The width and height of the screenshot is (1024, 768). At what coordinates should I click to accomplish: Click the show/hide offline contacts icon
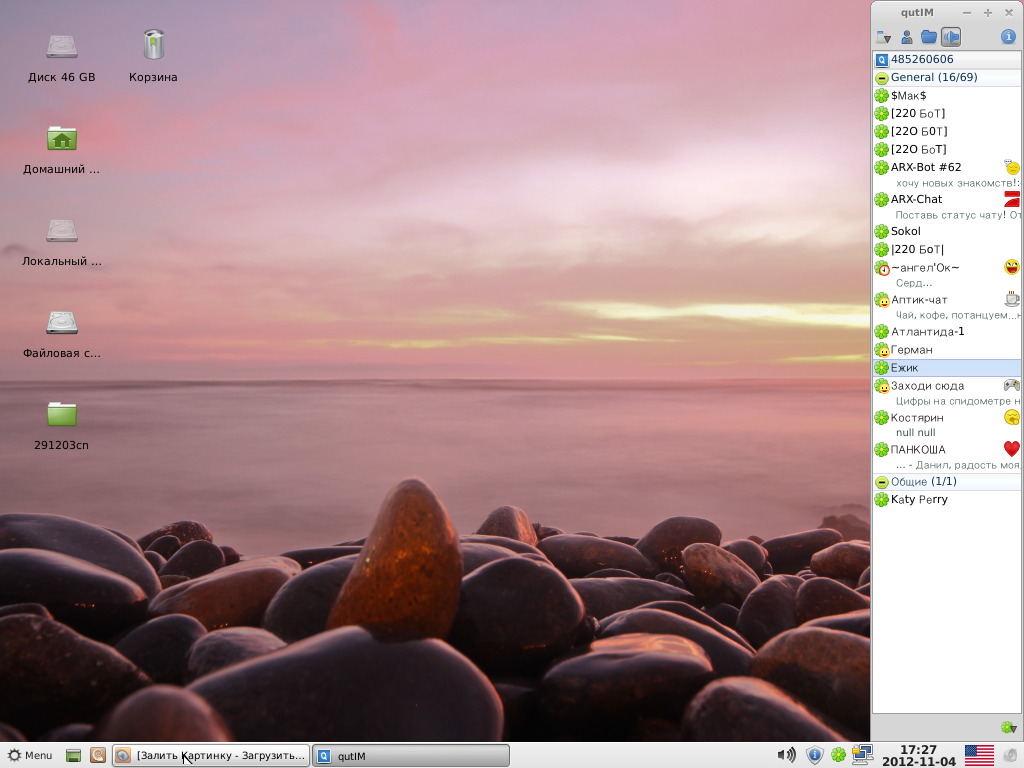coord(906,37)
